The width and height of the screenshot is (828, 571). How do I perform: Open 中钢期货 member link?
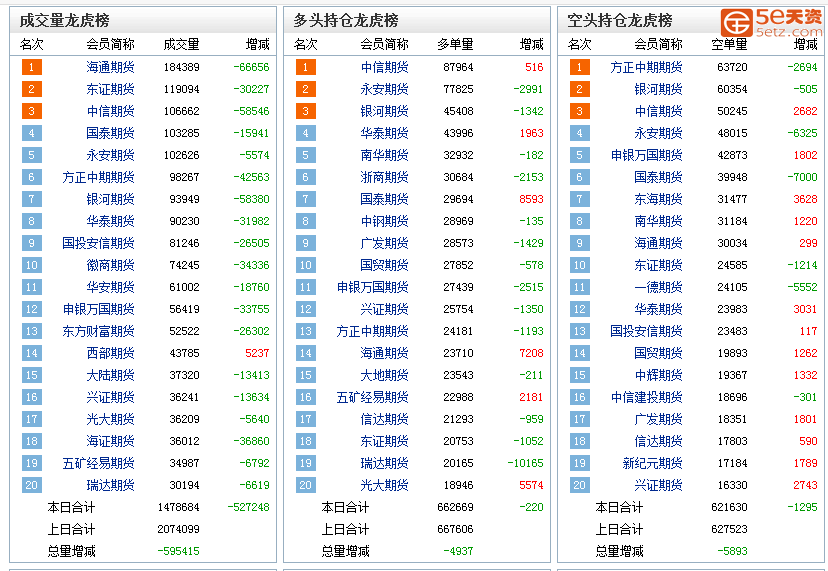pyautogui.click(x=384, y=221)
